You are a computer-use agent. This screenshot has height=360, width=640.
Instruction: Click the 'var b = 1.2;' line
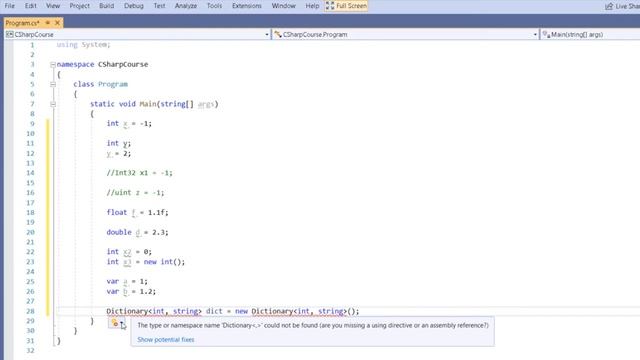[x=131, y=291]
